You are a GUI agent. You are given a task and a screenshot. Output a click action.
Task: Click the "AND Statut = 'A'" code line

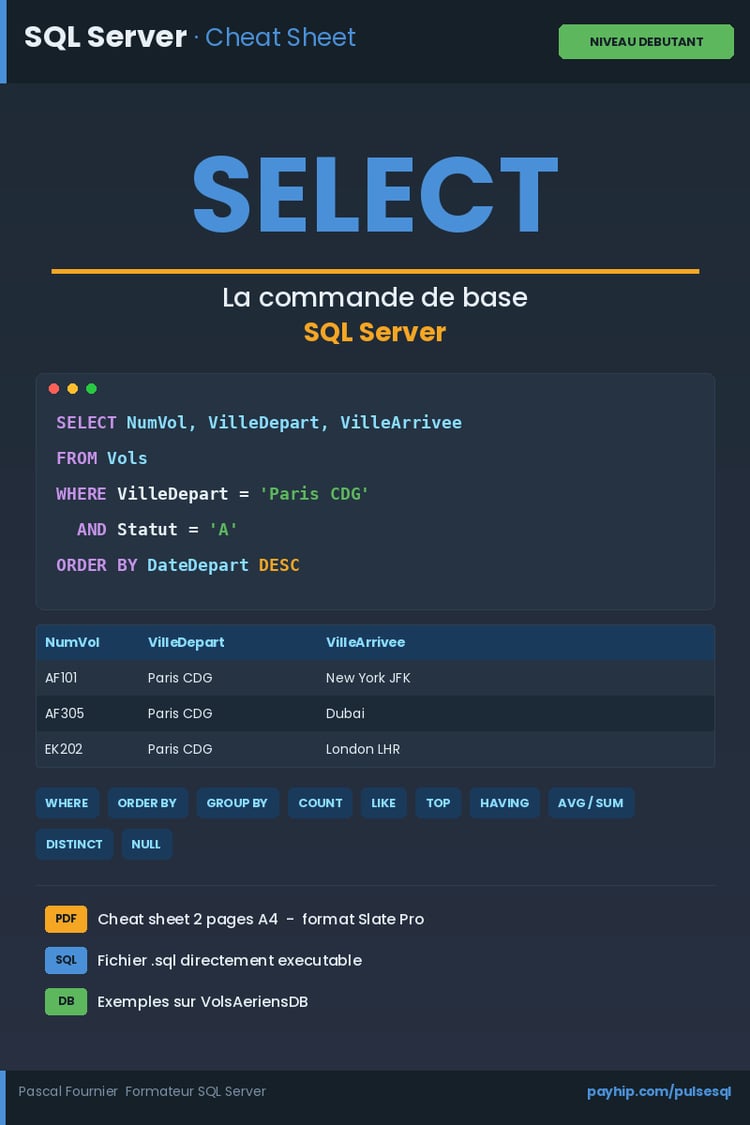click(x=157, y=529)
